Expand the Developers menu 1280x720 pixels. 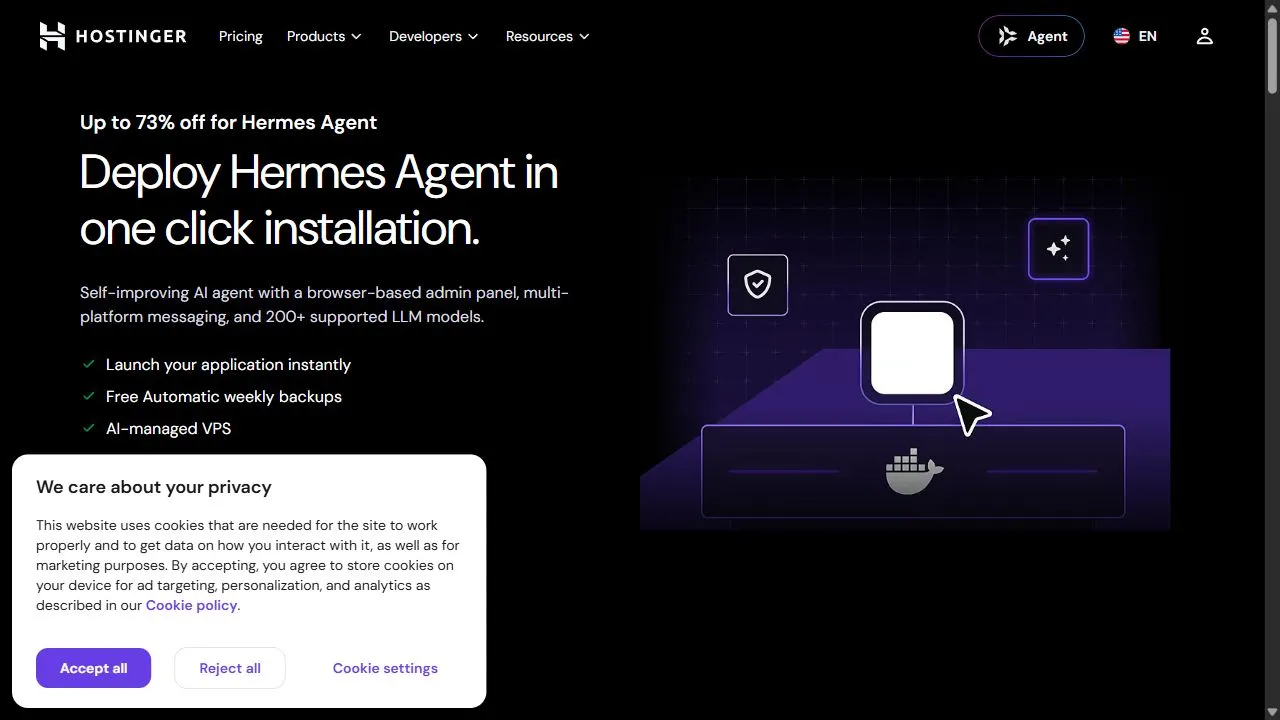pos(434,36)
